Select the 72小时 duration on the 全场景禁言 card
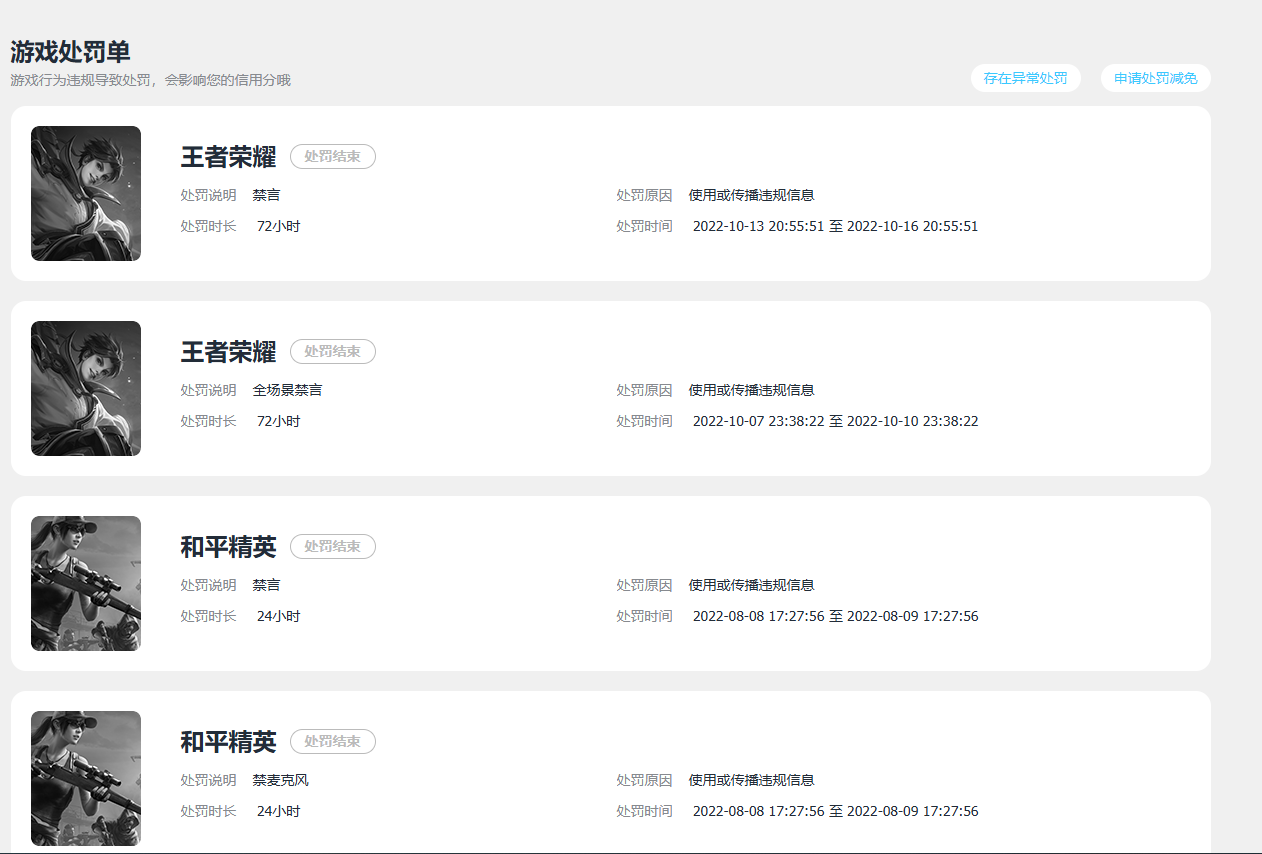Viewport: 1262px width, 854px height. 278,421
